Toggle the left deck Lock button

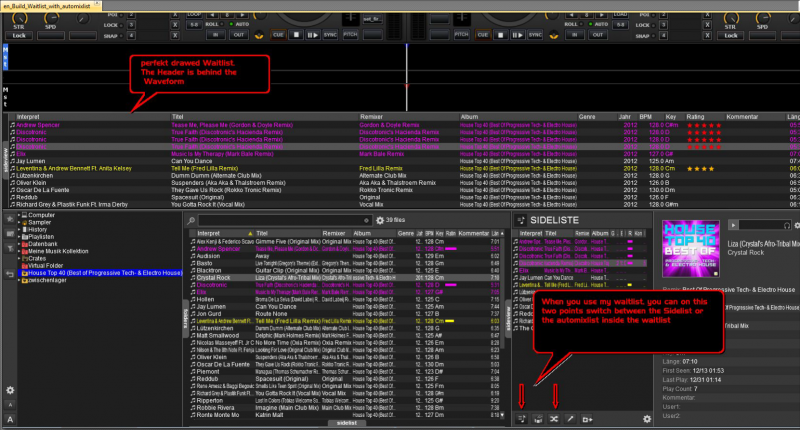(19, 36)
